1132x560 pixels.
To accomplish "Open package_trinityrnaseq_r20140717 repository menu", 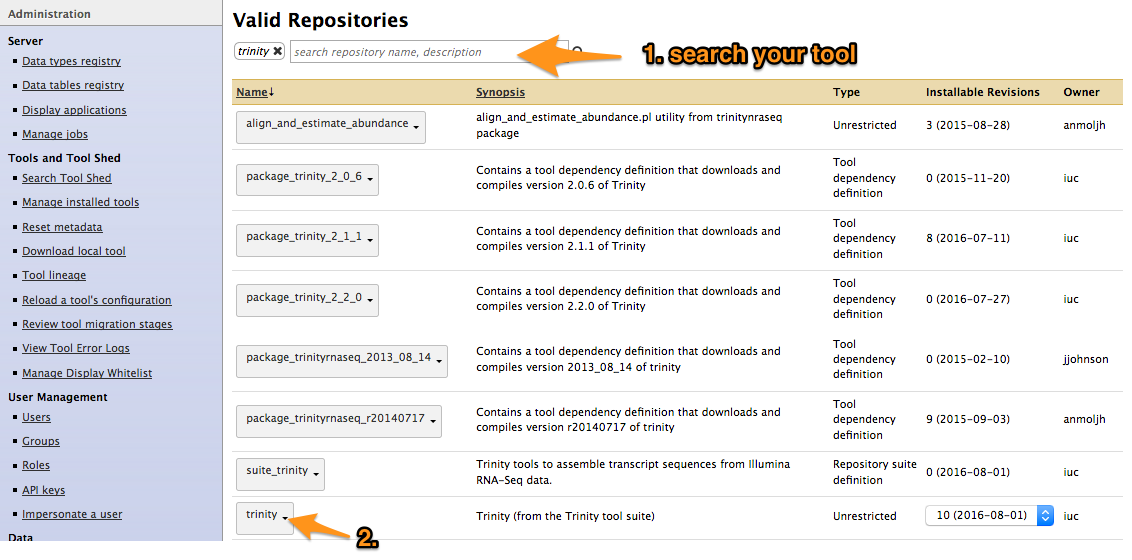I will [339, 421].
